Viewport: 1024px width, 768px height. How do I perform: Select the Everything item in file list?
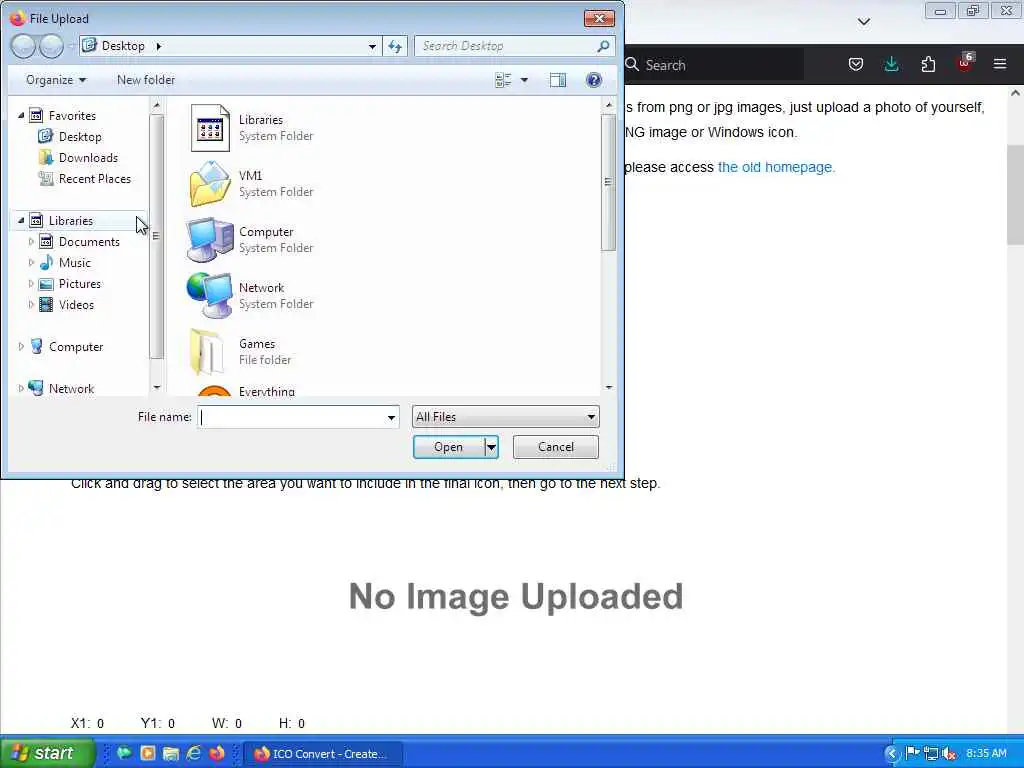point(266,391)
